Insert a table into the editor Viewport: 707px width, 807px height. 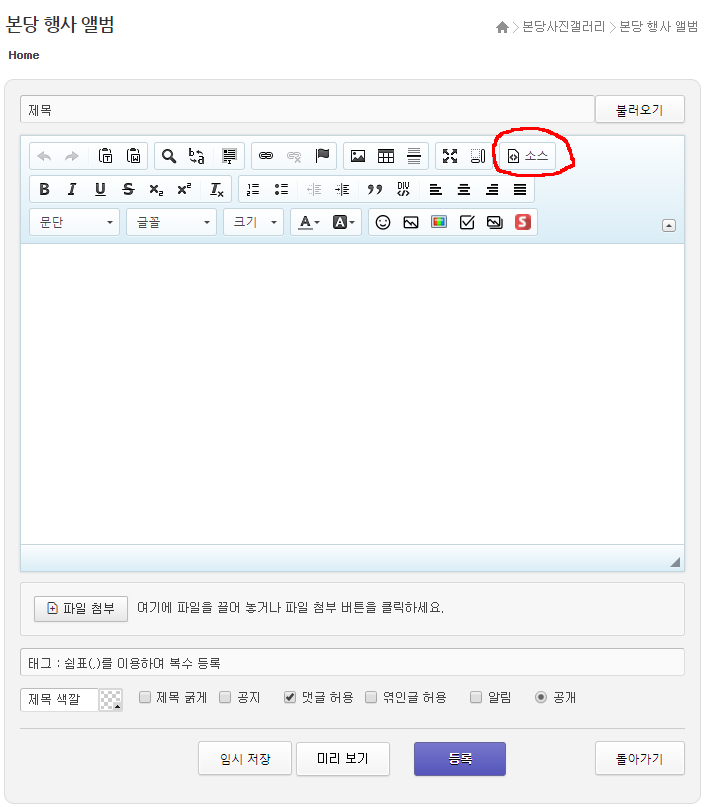(x=386, y=156)
